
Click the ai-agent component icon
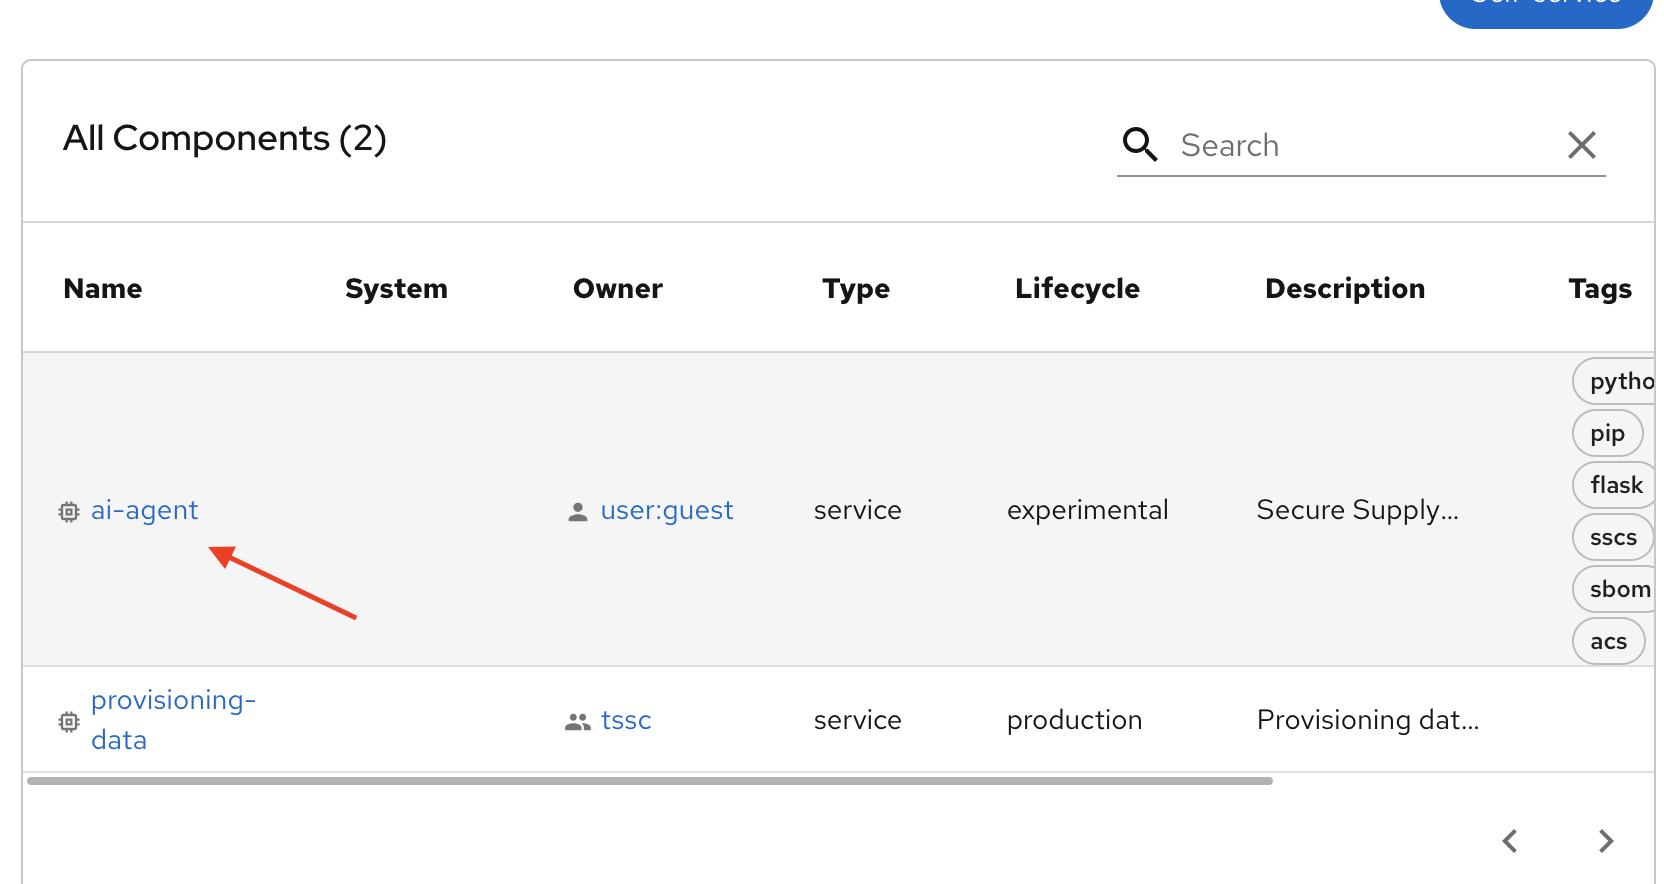tap(69, 512)
